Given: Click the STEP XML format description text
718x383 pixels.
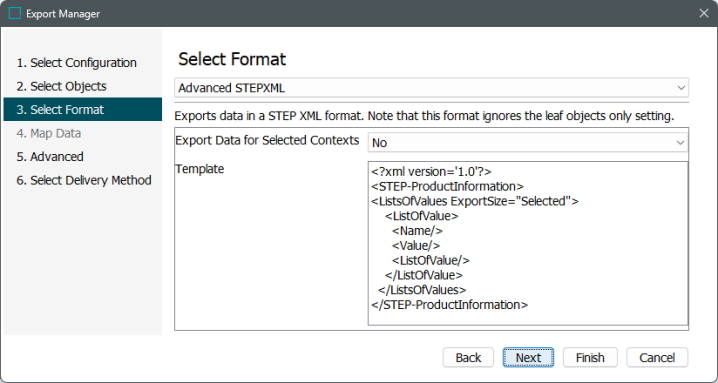Looking at the screenshot, I should 424,116.
